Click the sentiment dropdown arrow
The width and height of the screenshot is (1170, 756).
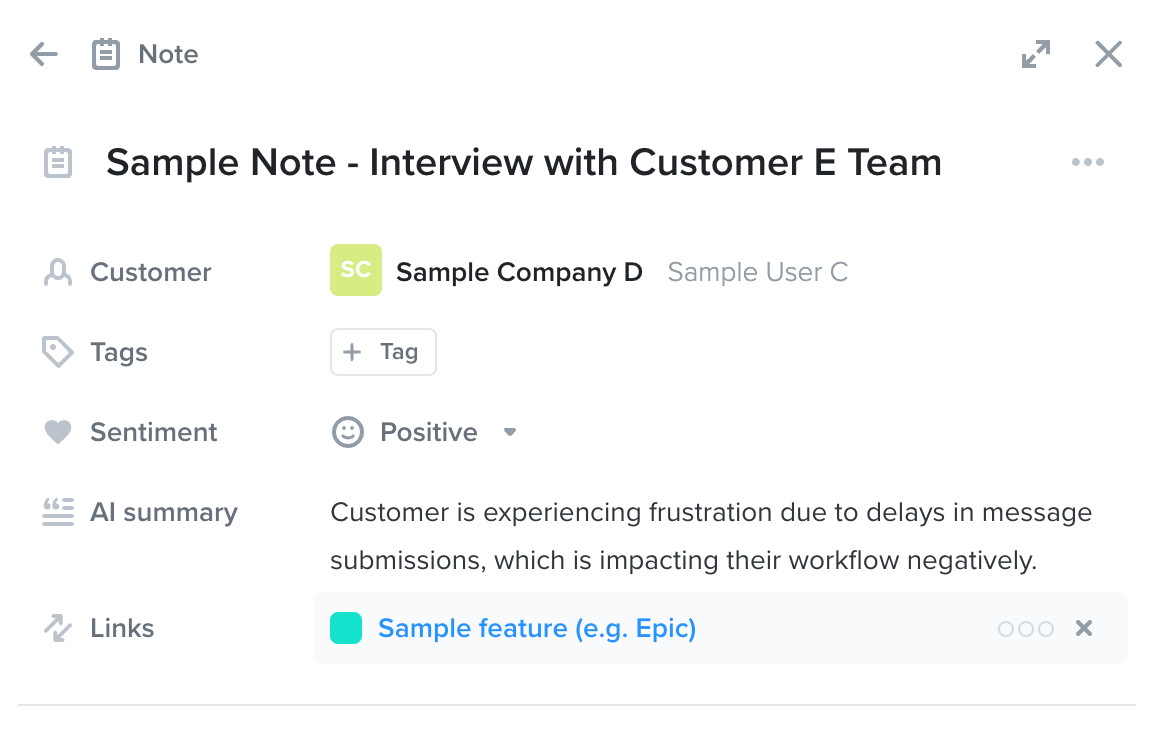(x=510, y=432)
